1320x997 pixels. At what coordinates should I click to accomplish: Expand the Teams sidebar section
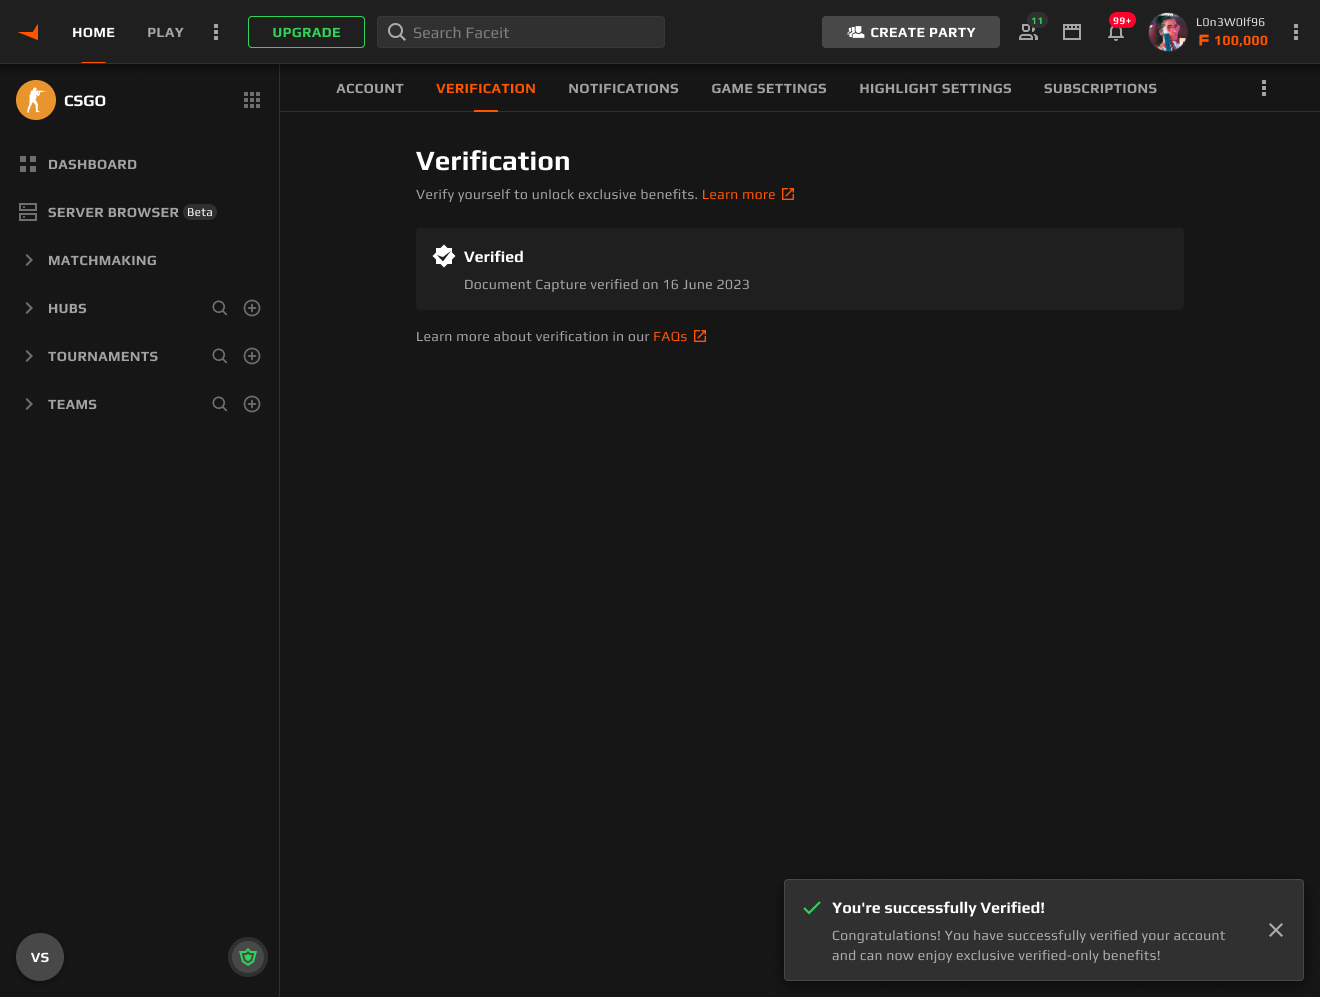pyautogui.click(x=29, y=404)
